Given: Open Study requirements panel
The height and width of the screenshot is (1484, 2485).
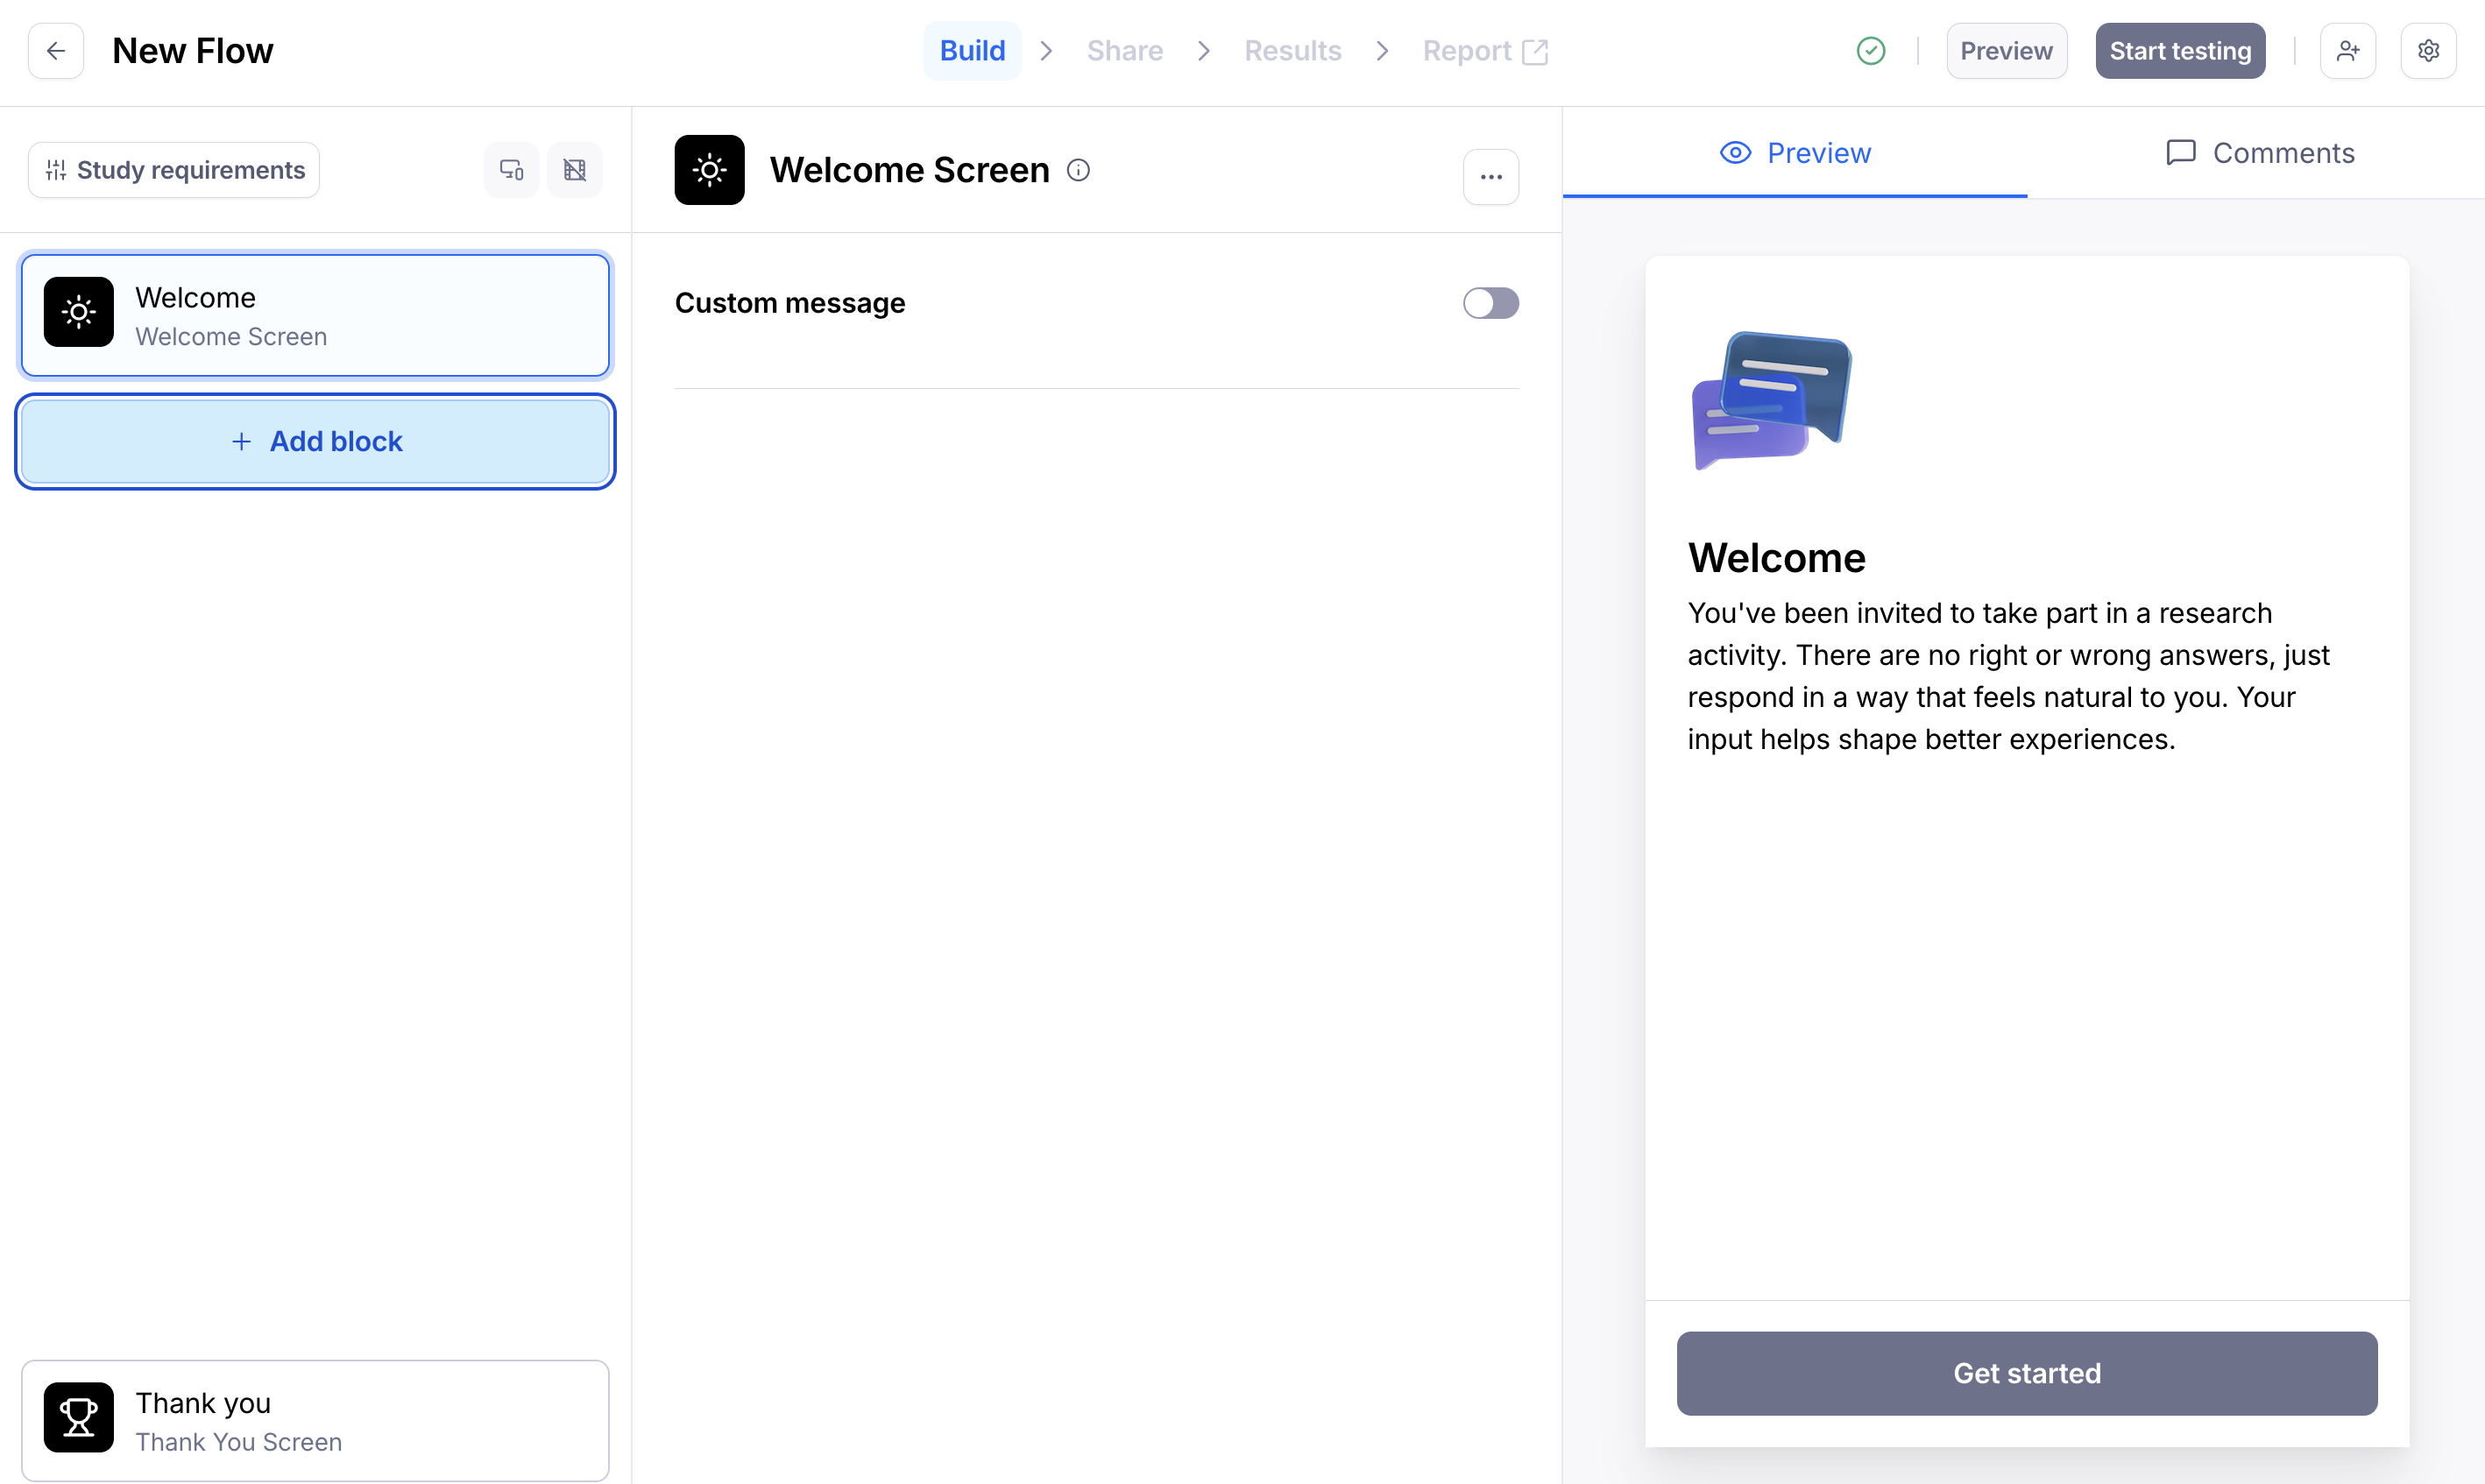Looking at the screenshot, I should pos(174,170).
